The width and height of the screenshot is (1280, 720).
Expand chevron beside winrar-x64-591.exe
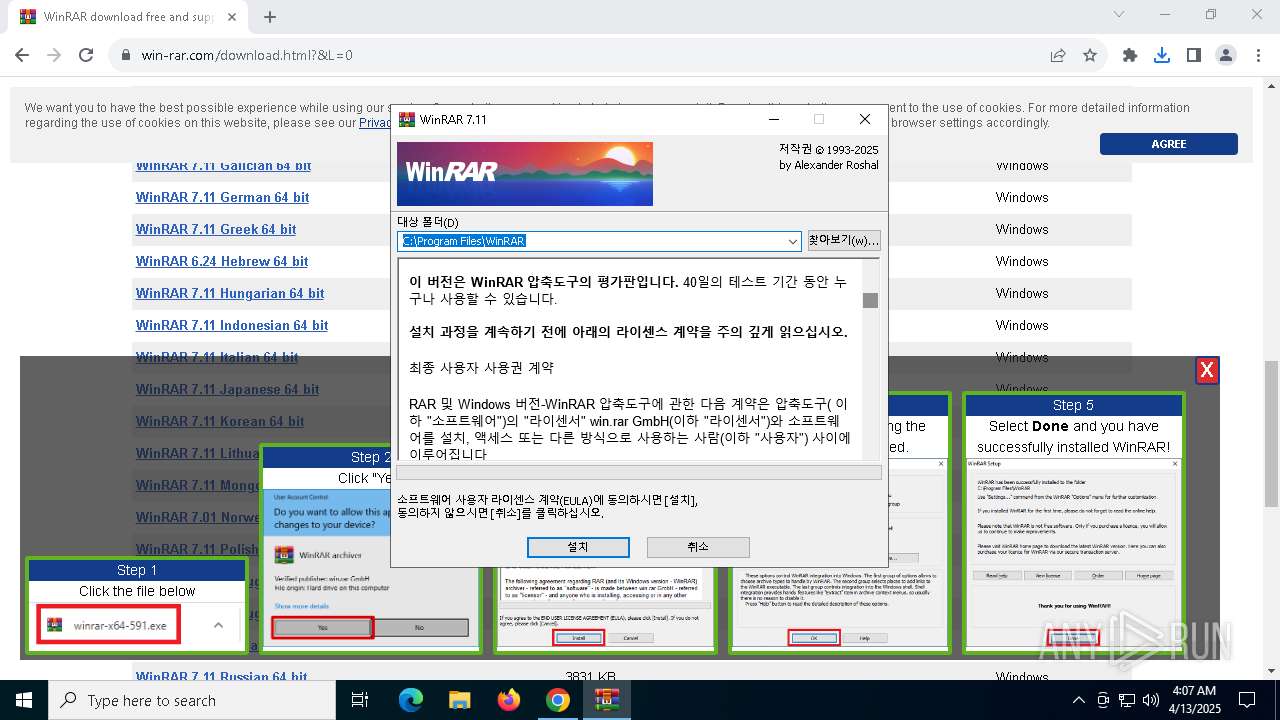pos(218,626)
